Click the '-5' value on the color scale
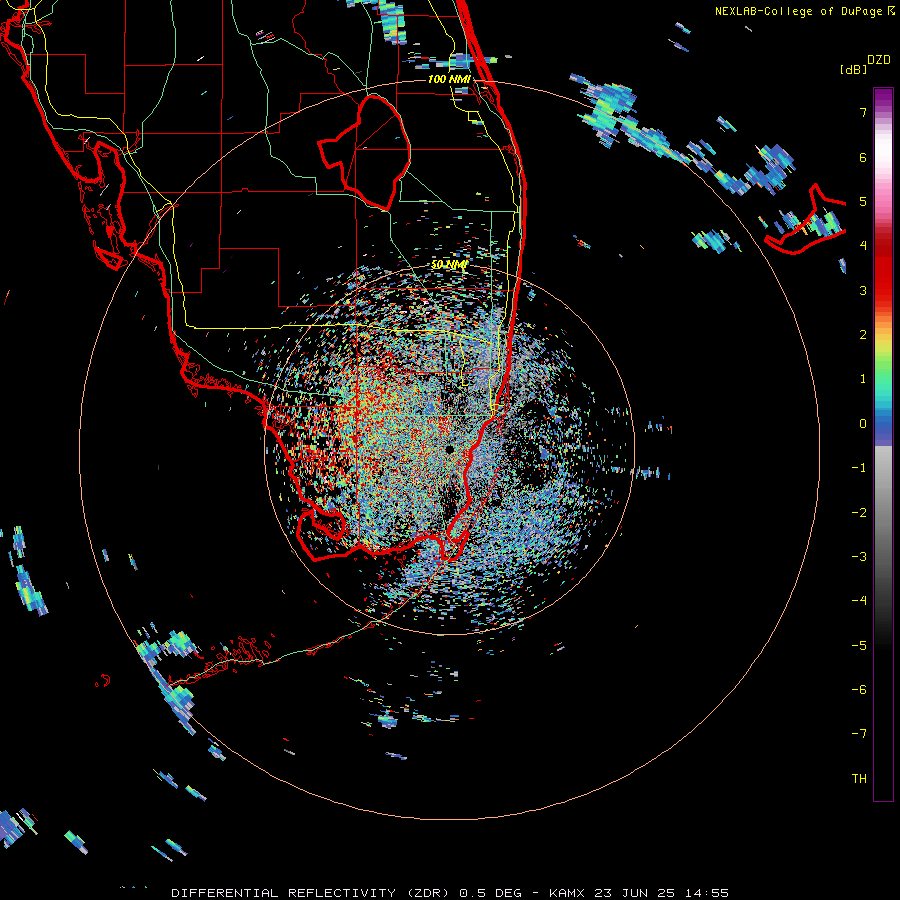Screen dimensions: 900x900 859,646
